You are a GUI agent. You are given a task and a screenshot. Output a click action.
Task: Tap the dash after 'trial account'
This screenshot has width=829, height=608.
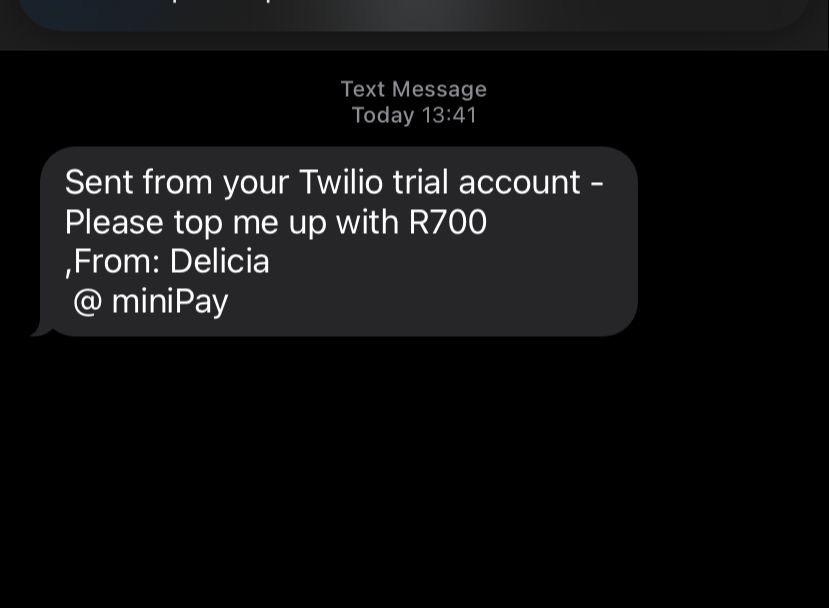pos(596,184)
